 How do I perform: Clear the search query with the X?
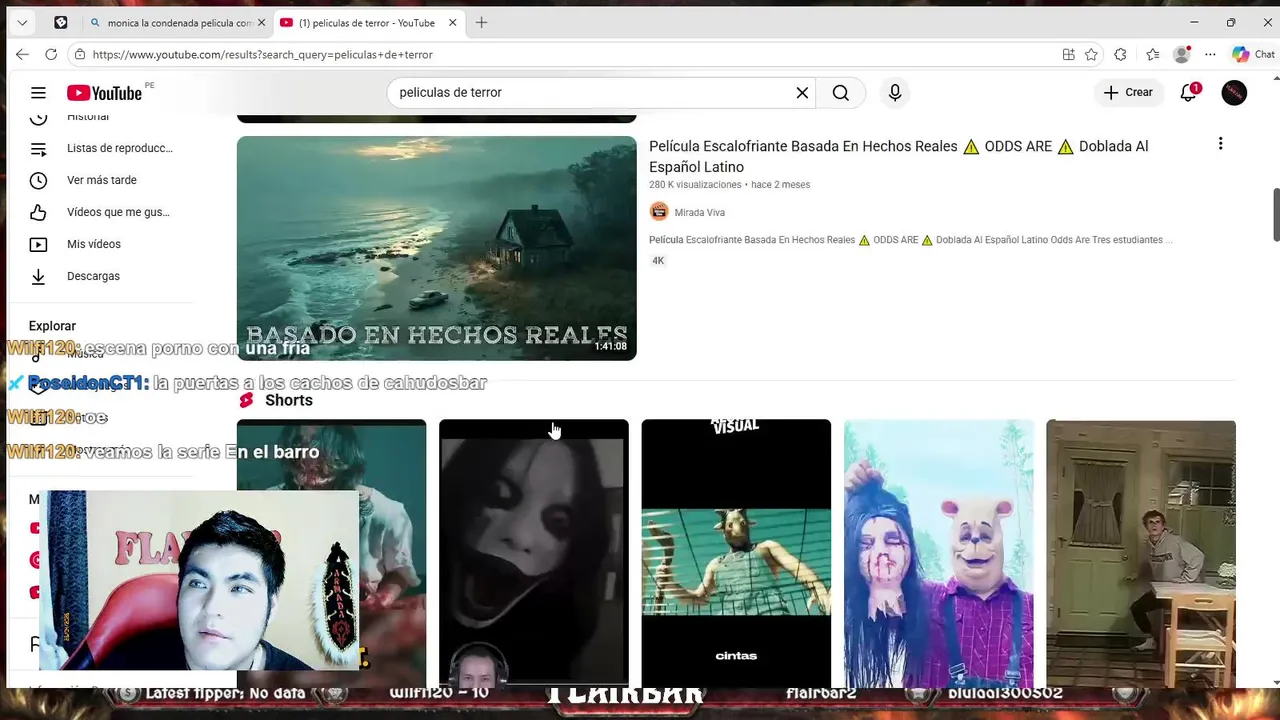click(802, 93)
